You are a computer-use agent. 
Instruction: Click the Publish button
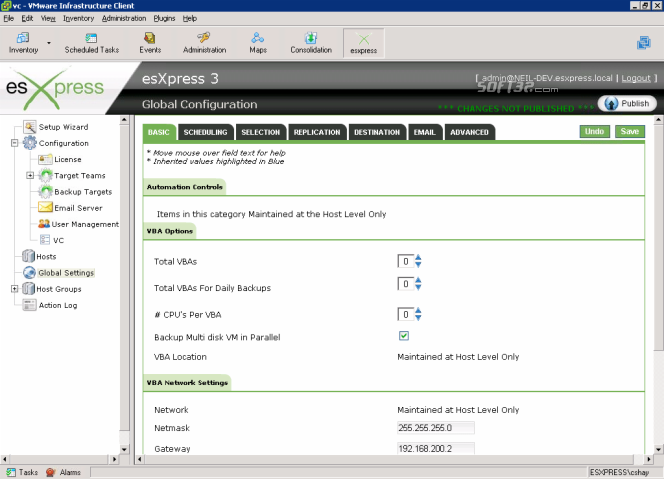point(627,103)
